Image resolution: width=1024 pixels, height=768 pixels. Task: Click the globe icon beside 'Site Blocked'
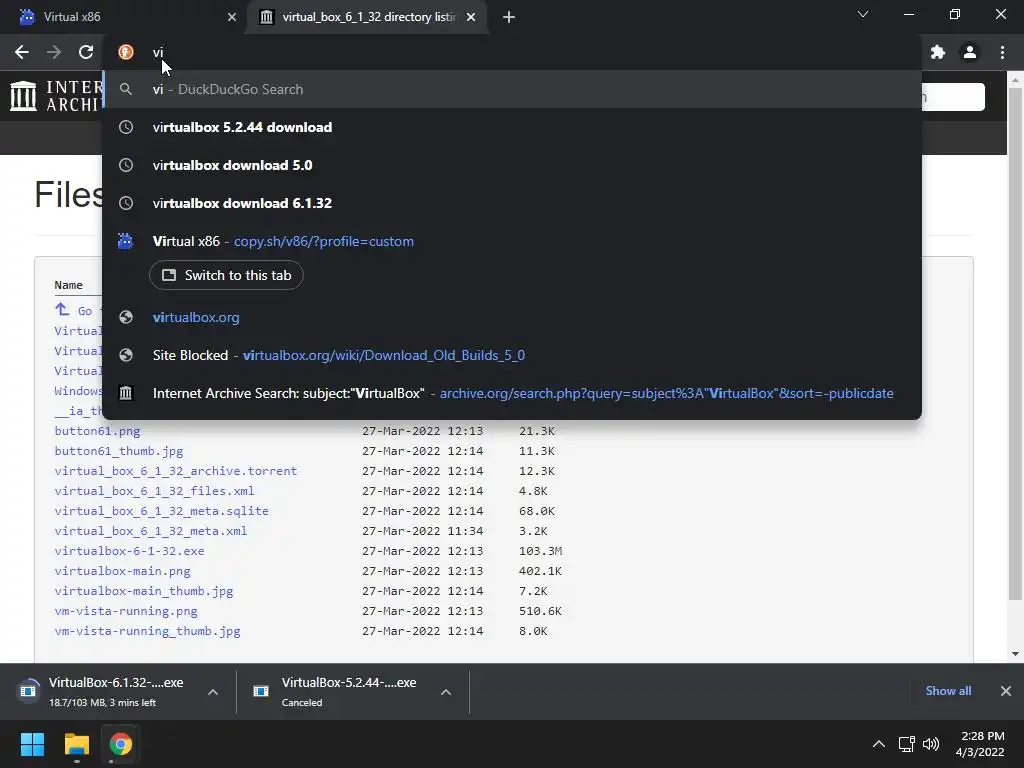pos(126,355)
